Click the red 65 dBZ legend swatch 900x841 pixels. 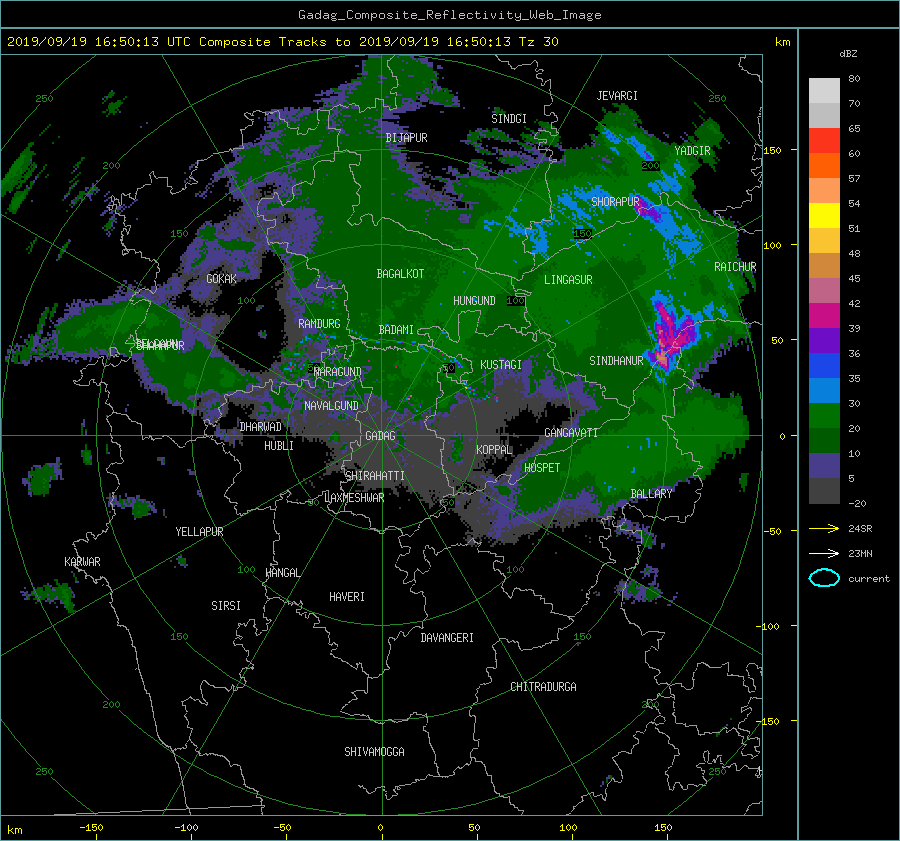click(x=824, y=140)
